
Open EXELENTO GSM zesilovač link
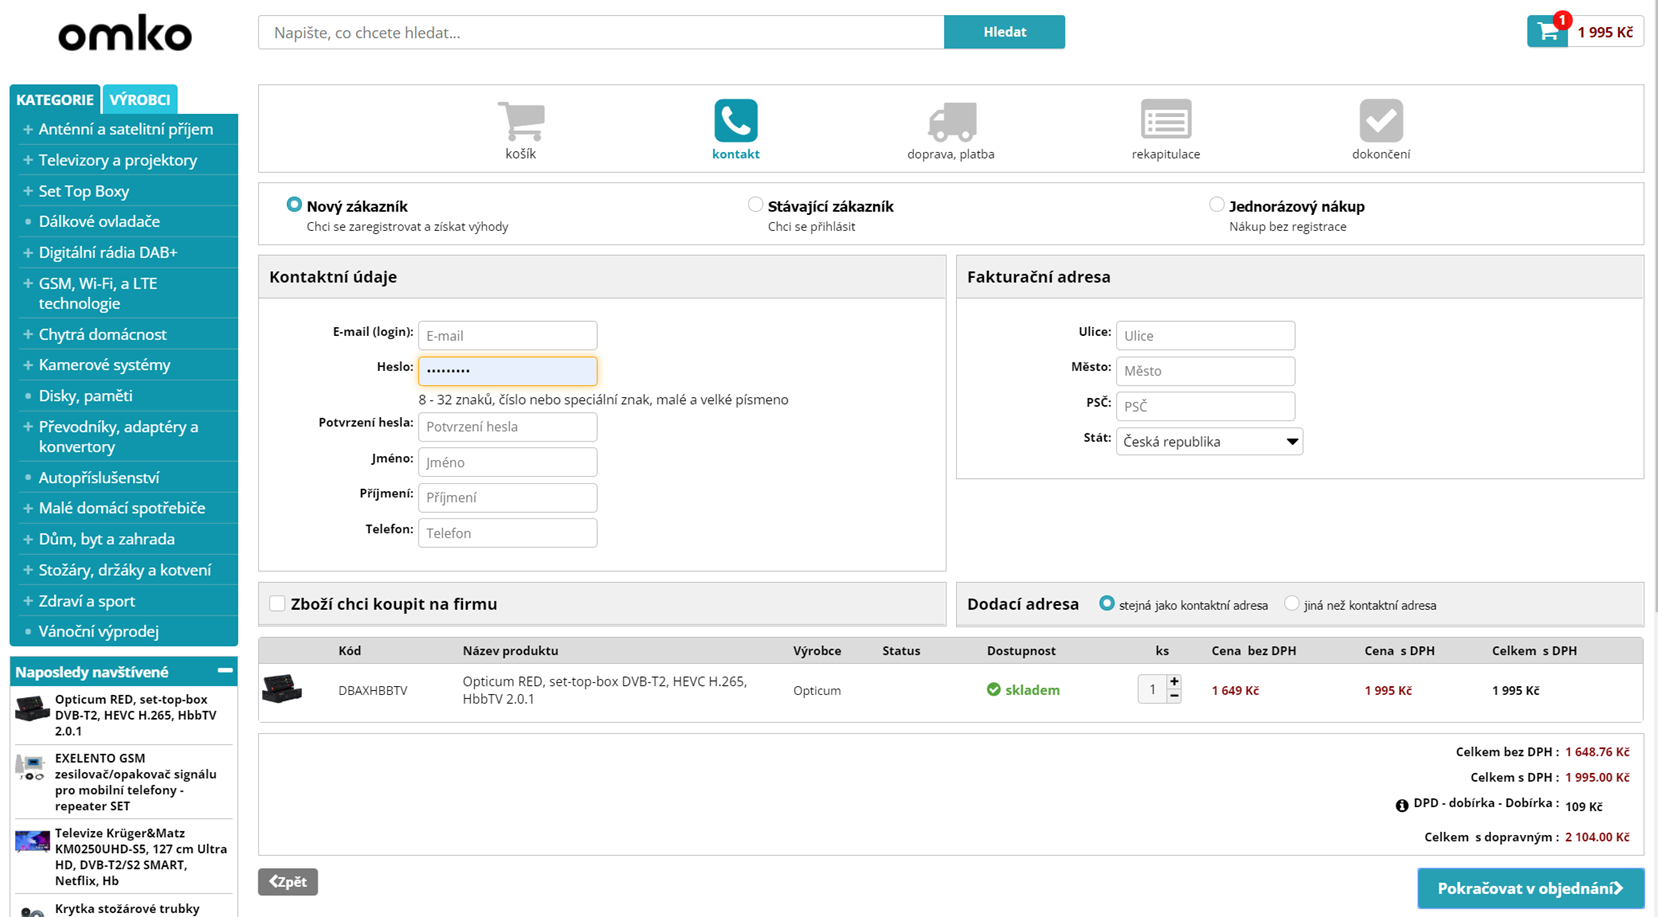[x=136, y=782]
